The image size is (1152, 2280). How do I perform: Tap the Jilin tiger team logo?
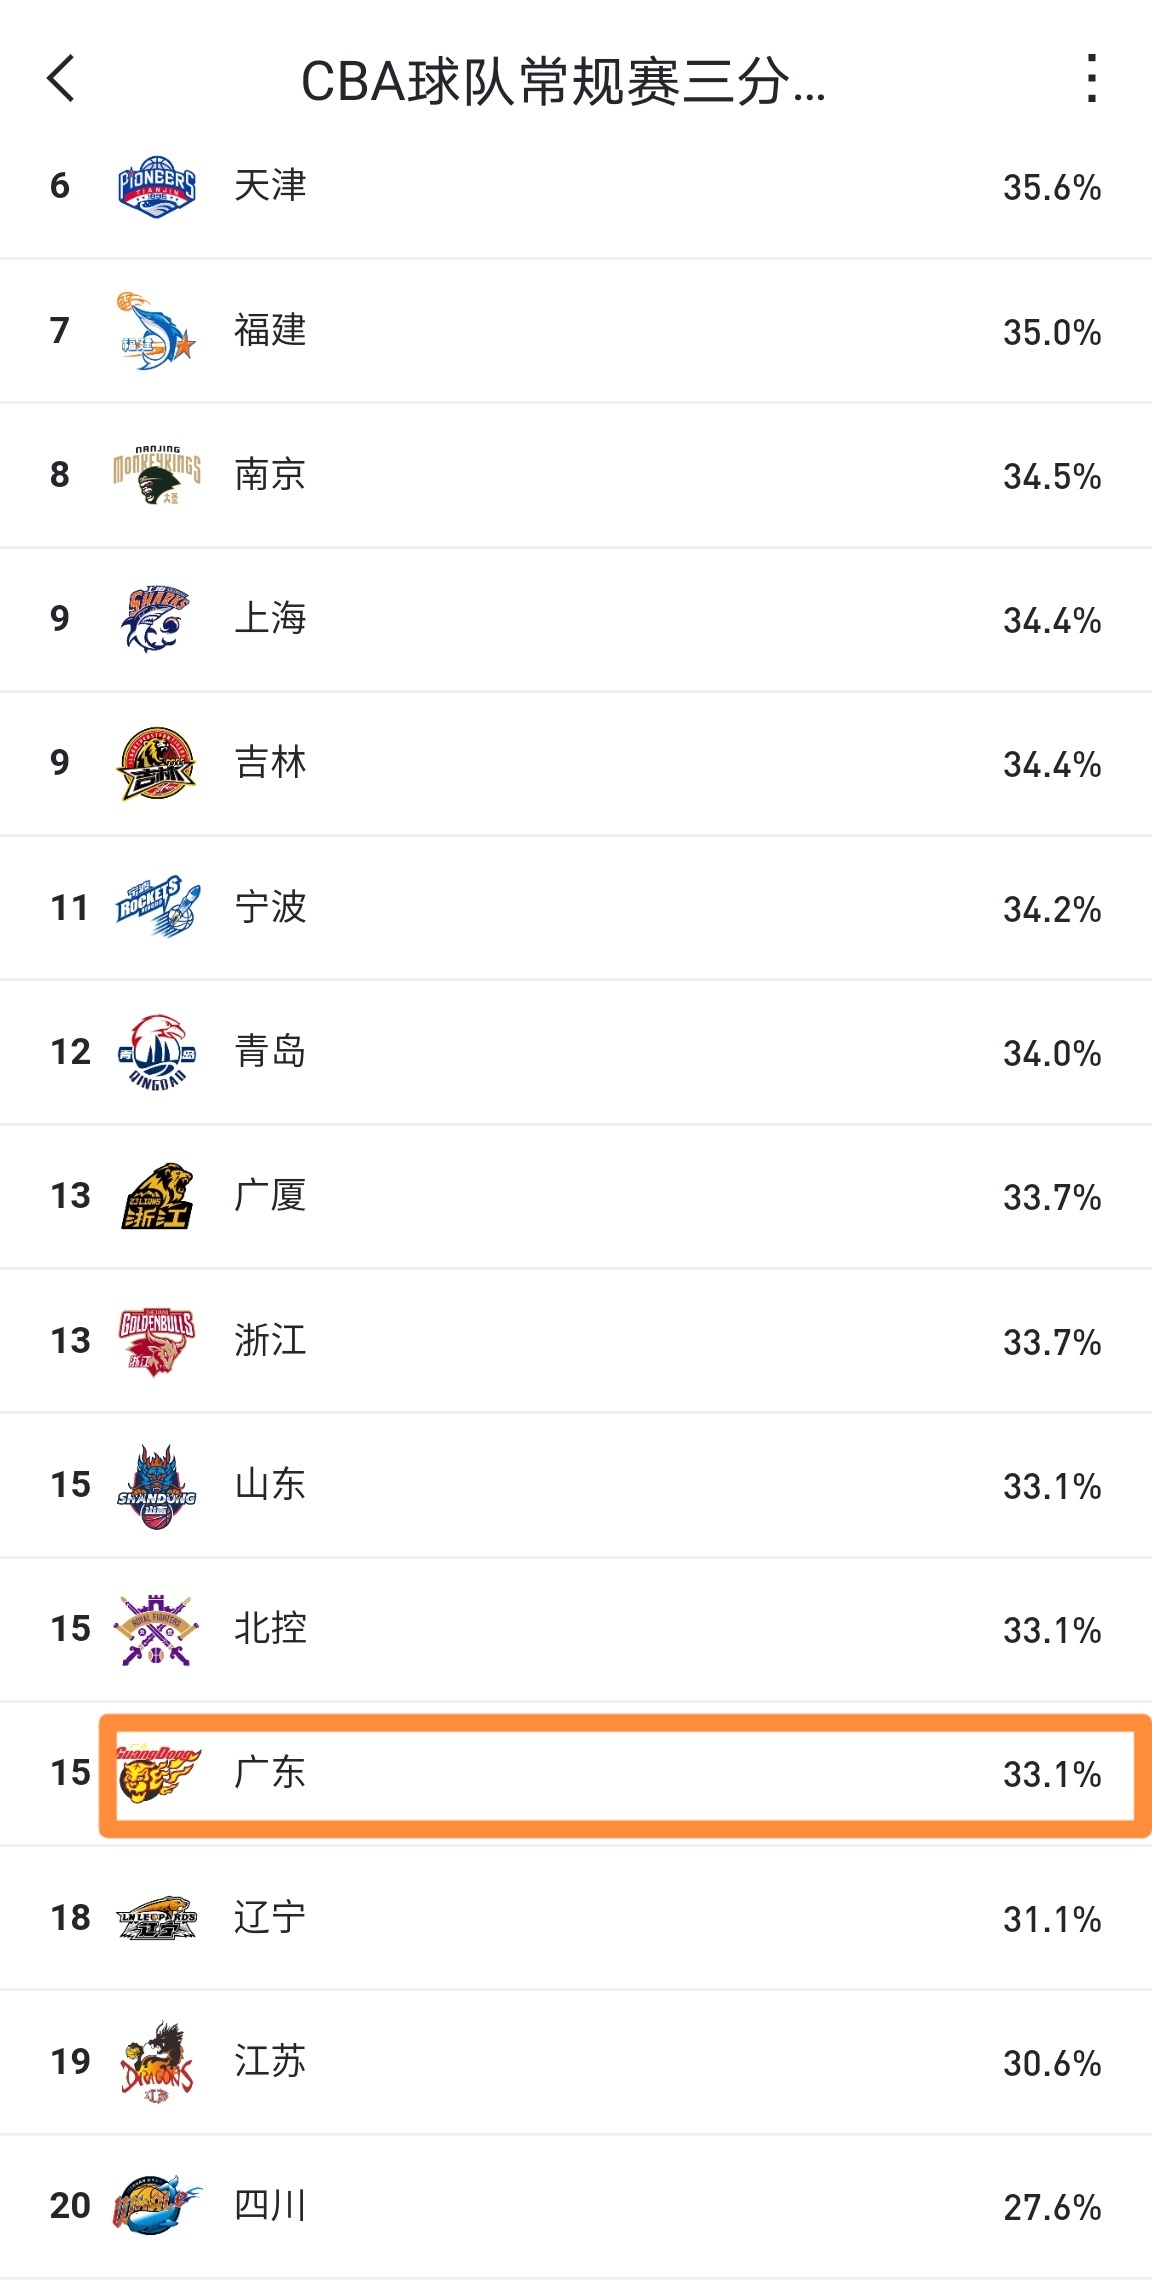click(156, 763)
